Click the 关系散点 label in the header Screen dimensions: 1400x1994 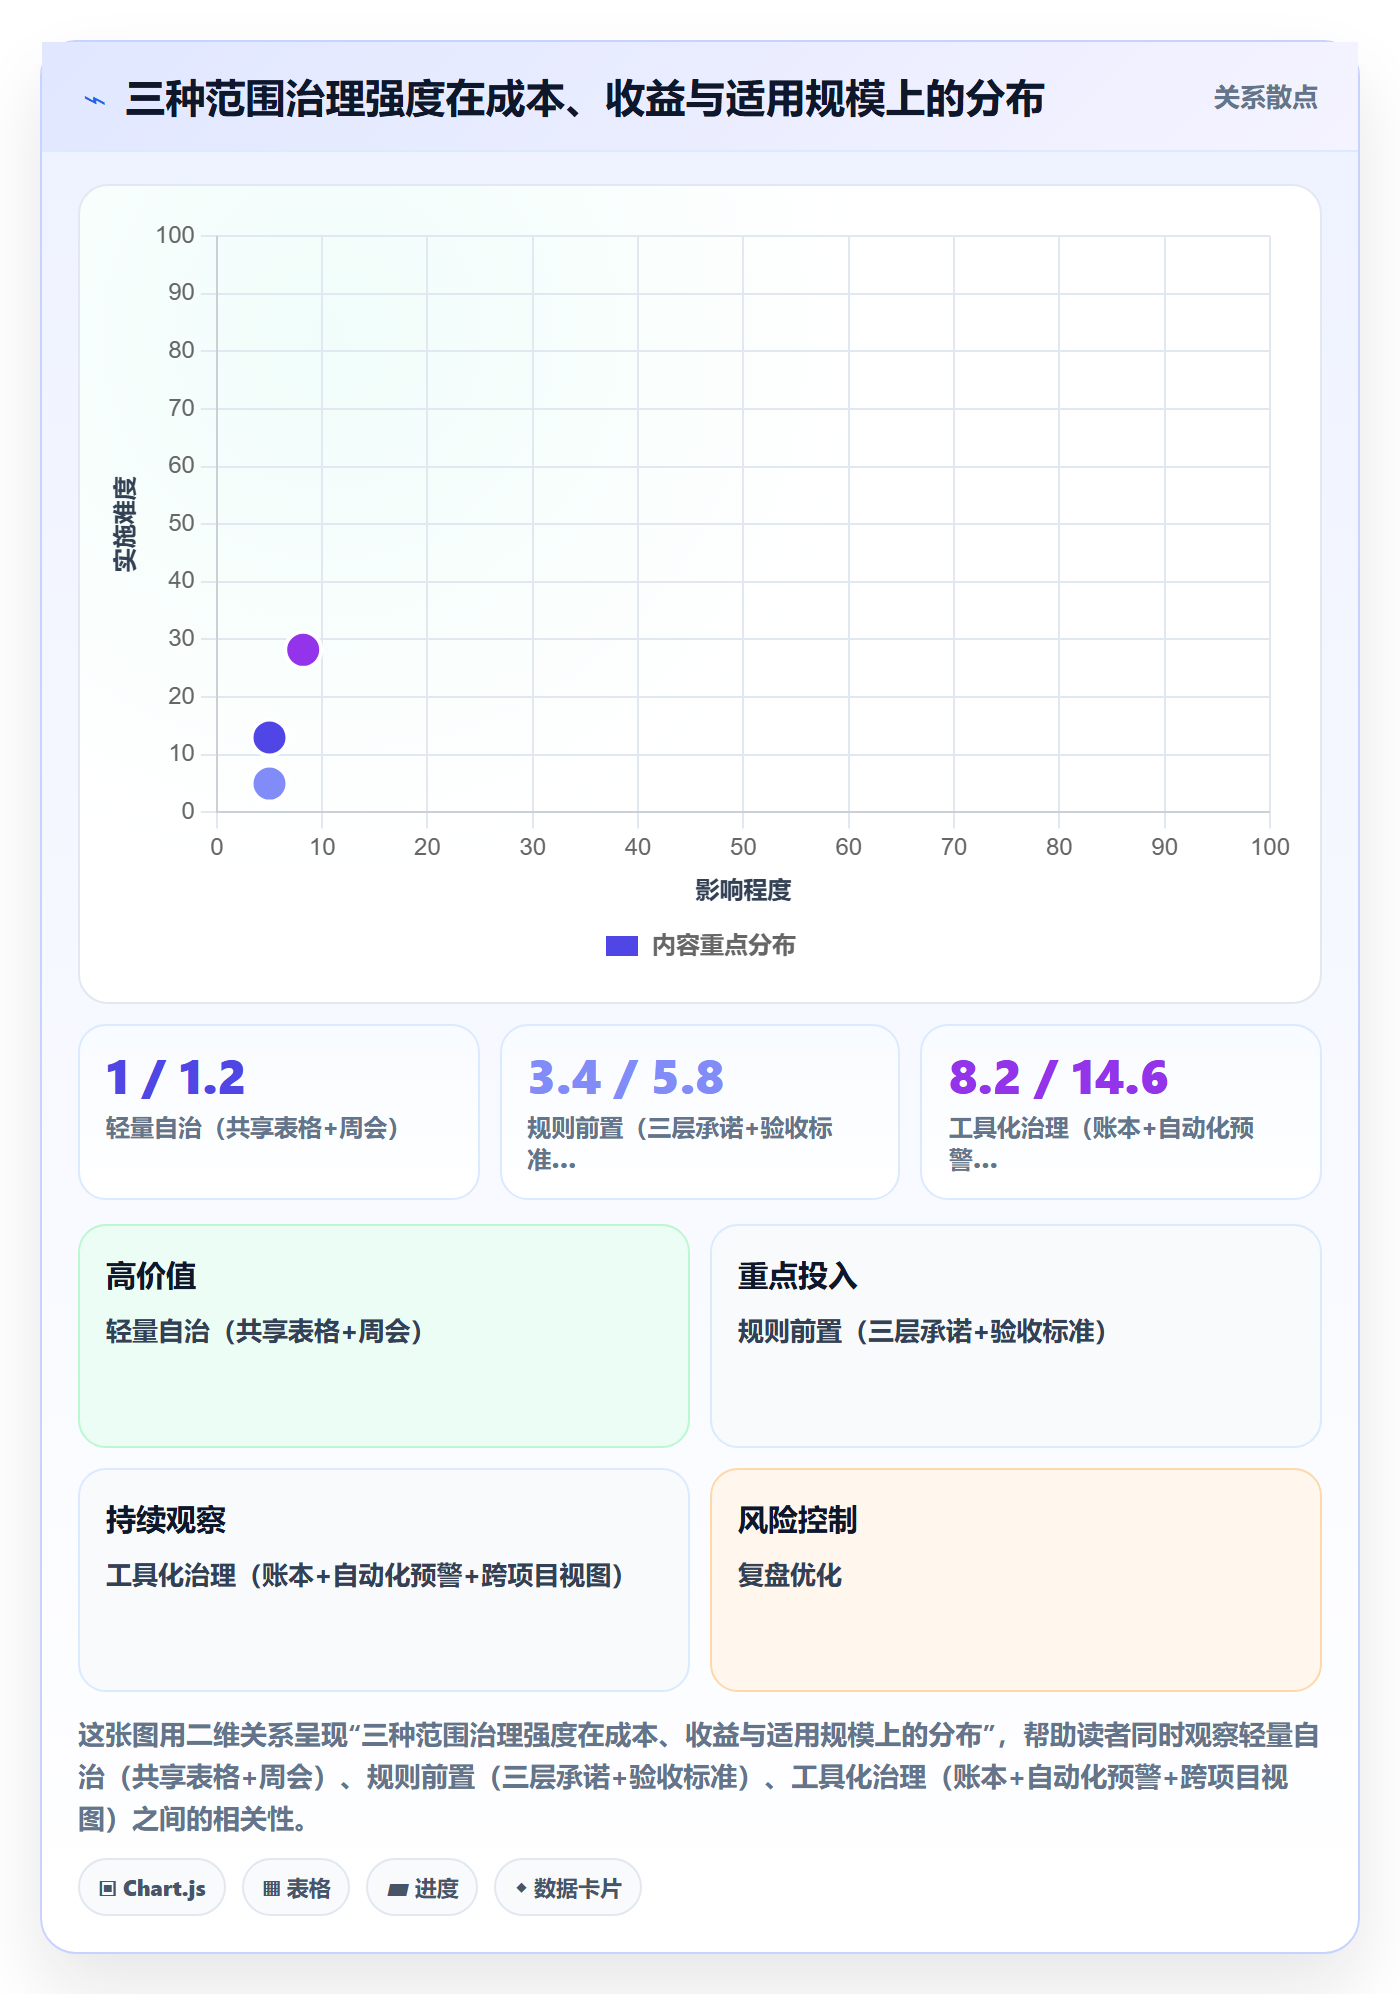[x=1265, y=98]
